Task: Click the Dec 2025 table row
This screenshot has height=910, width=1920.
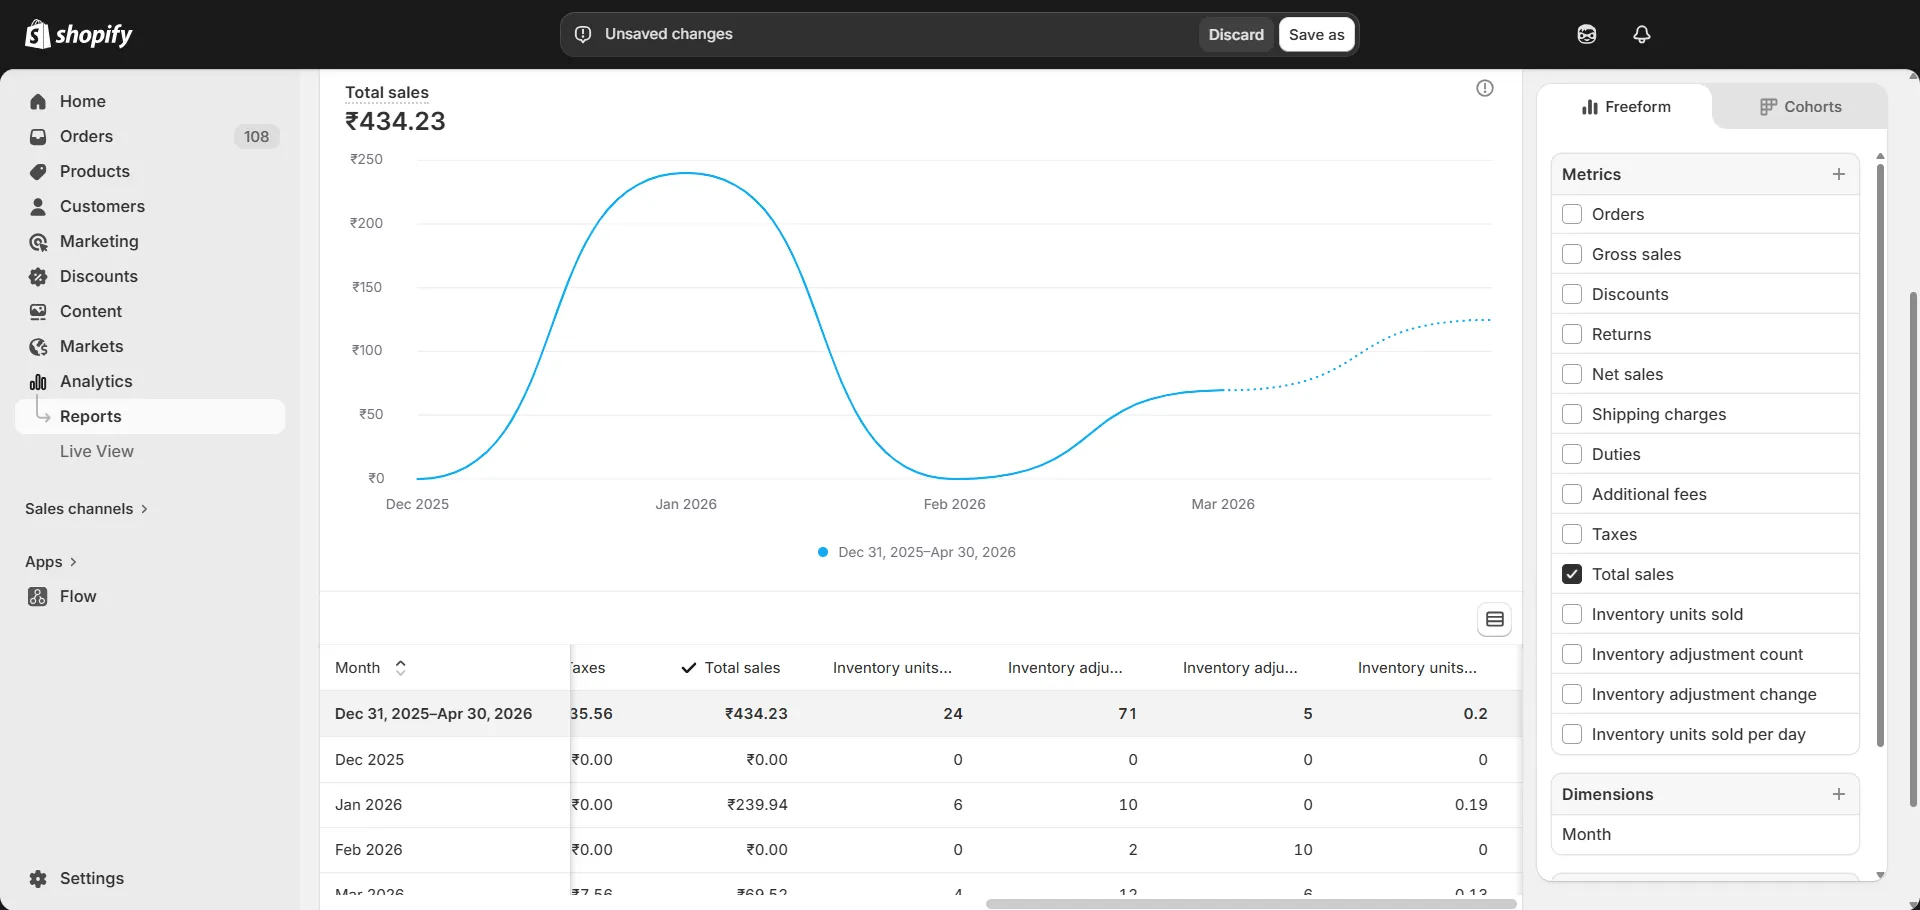Action: pos(920,760)
